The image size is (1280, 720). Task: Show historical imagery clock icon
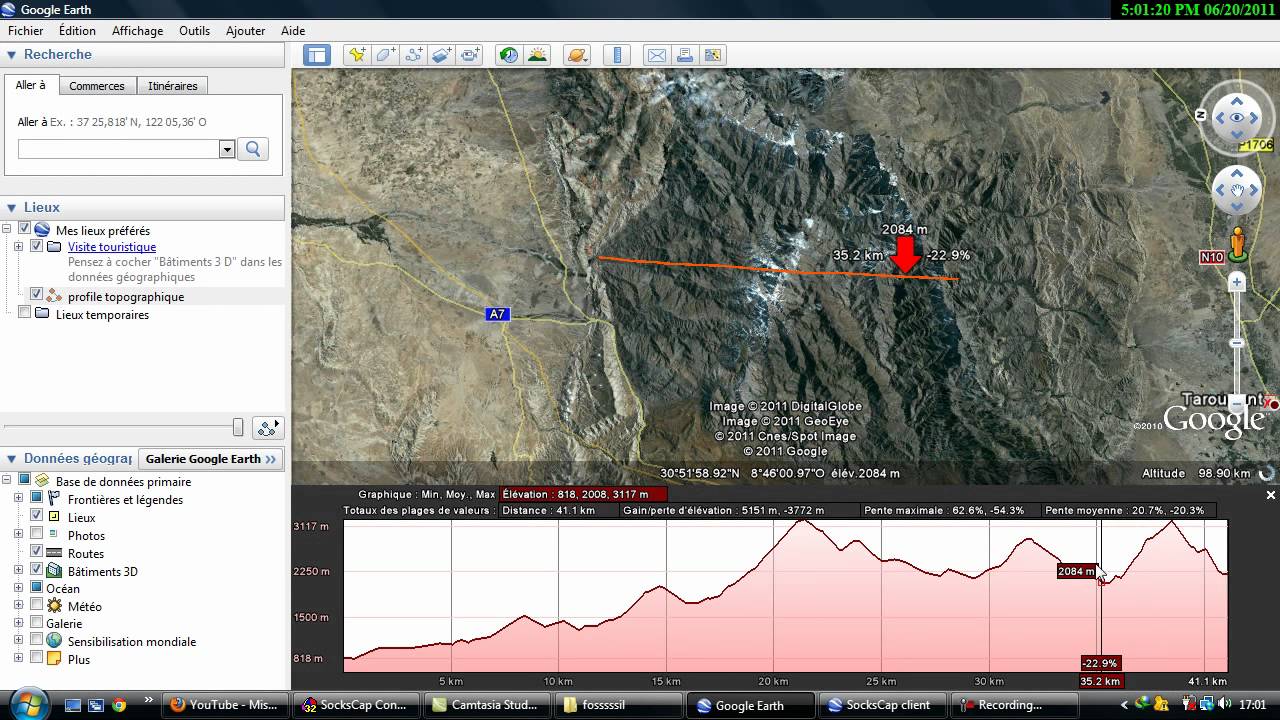pos(509,55)
